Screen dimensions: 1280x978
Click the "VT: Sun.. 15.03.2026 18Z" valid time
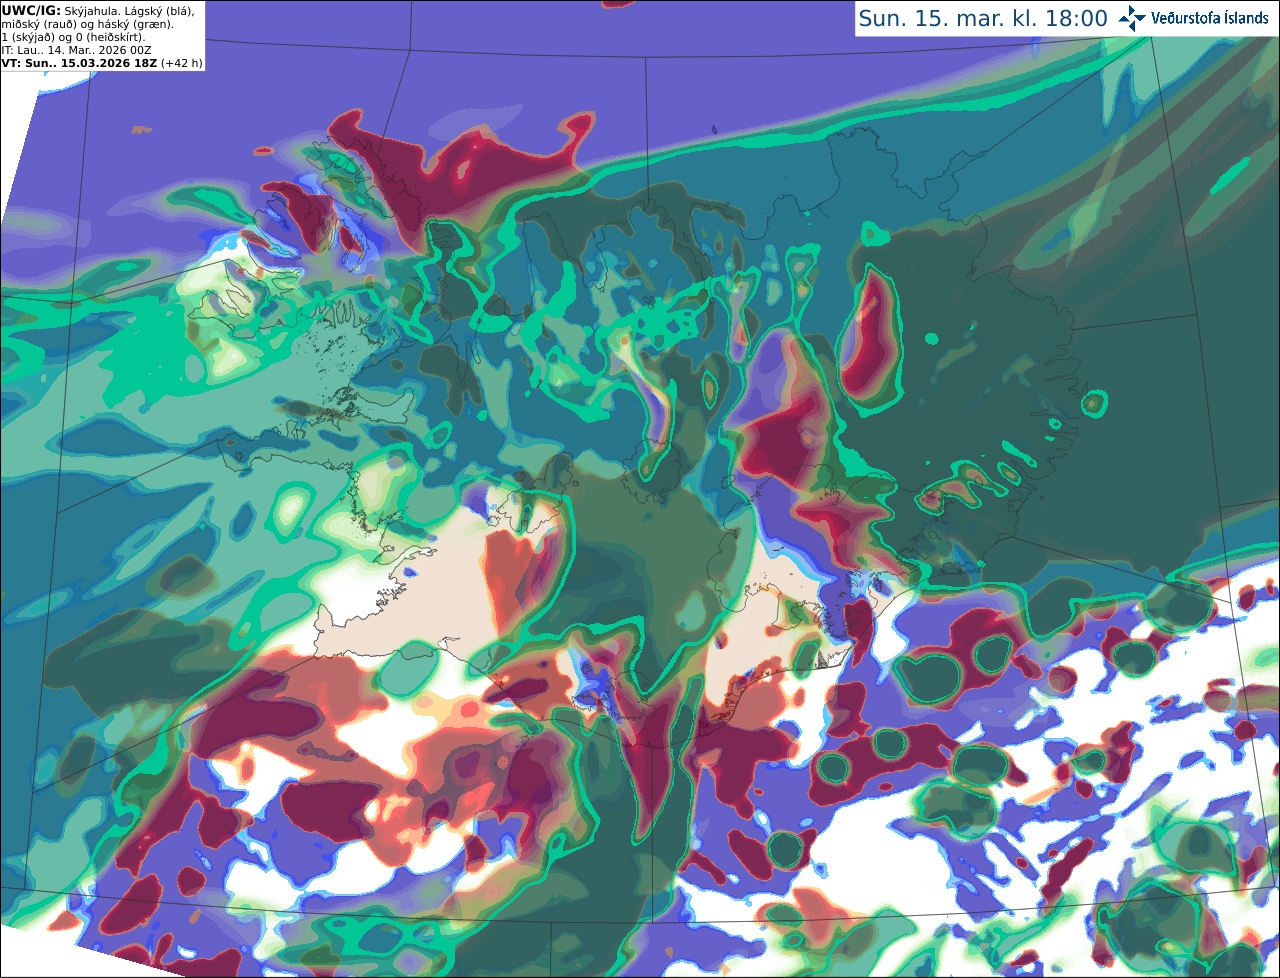coord(79,63)
